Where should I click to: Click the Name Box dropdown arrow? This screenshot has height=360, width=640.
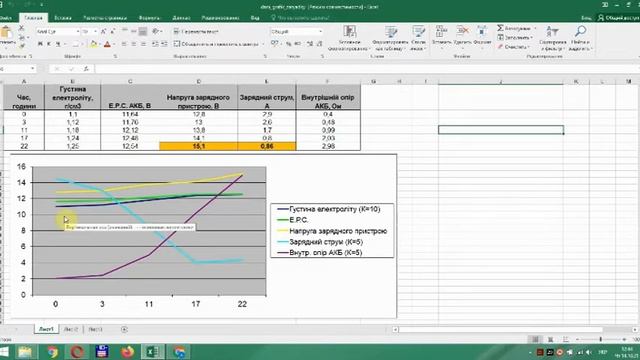[32, 69]
